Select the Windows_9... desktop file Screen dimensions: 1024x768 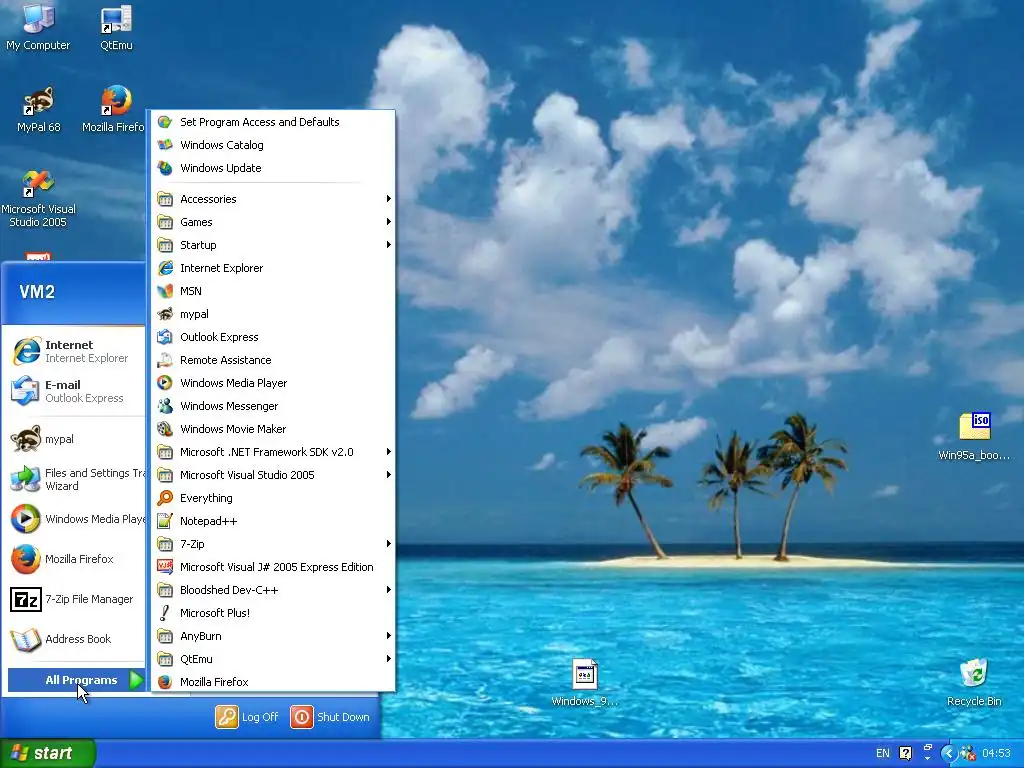coord(584,682)
